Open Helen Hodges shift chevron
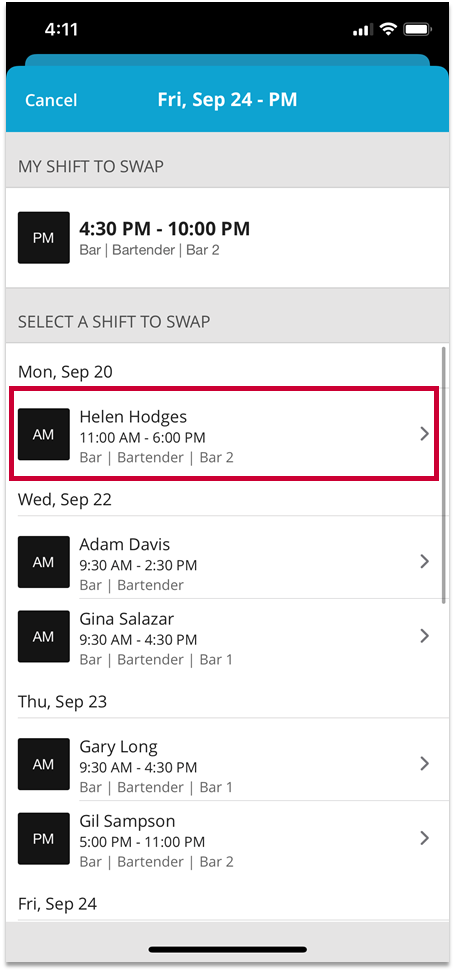 425,434
